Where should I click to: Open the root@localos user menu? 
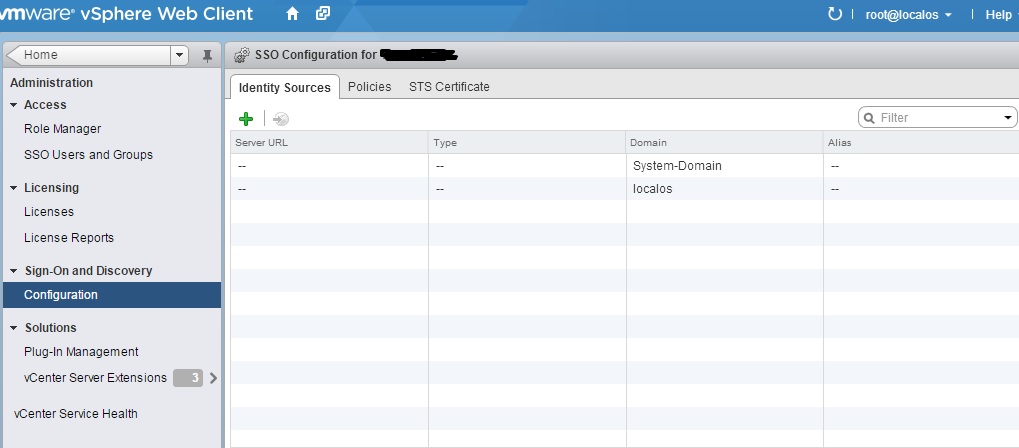(x=908, y=15)
